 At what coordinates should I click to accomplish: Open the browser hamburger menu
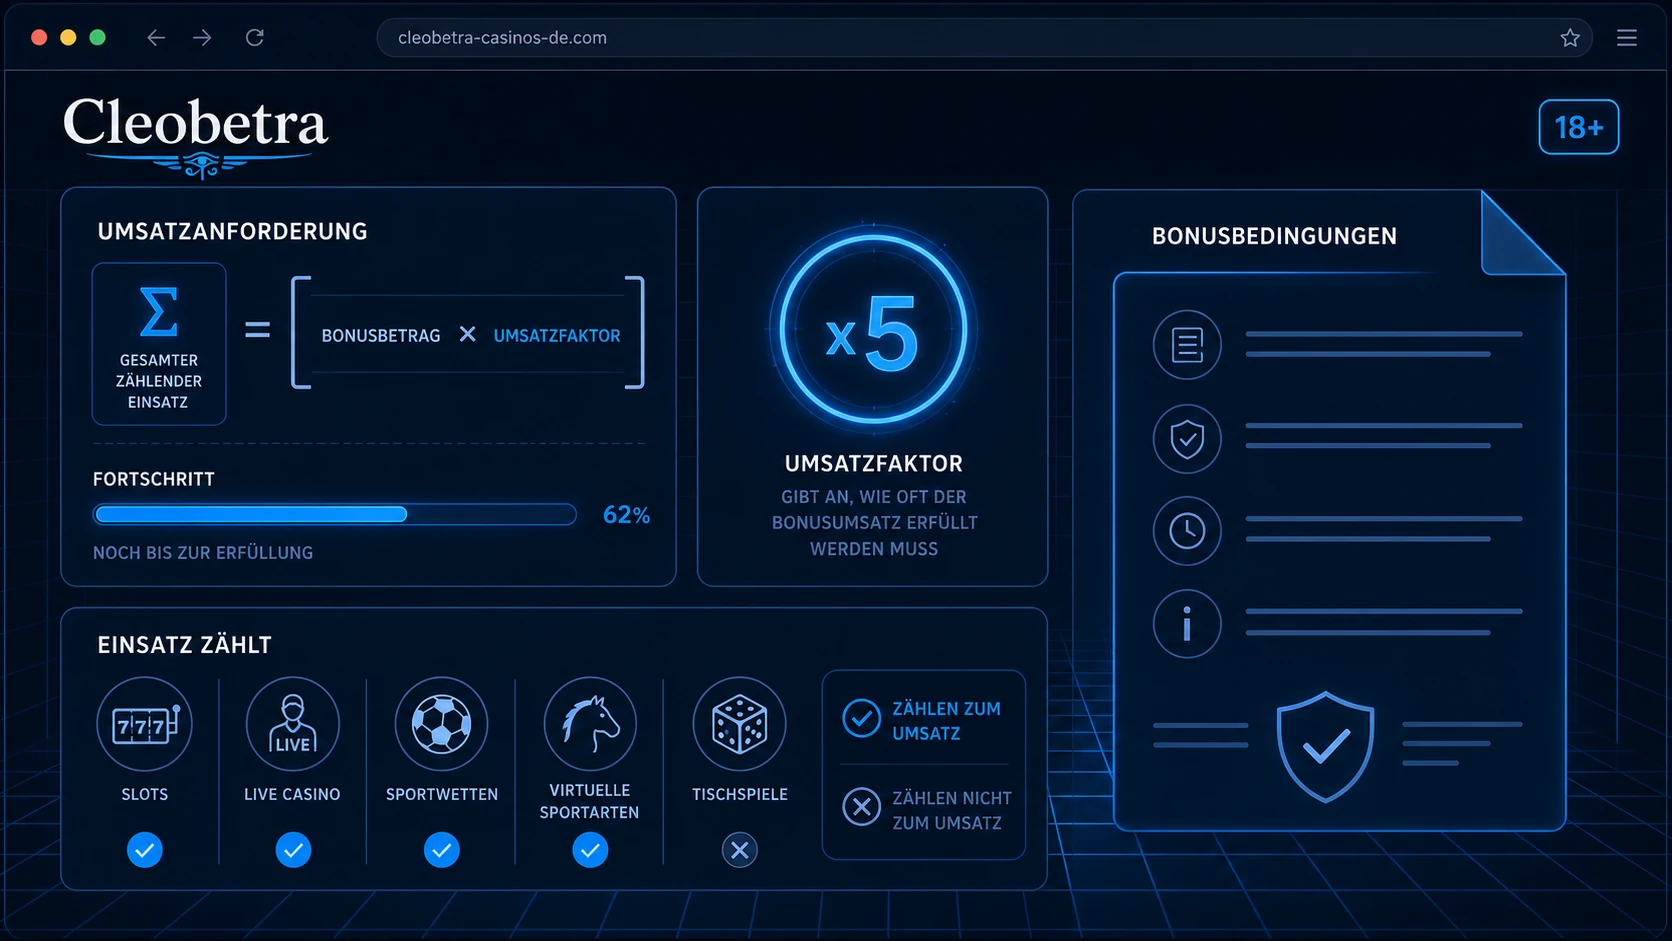[1627, 37]
